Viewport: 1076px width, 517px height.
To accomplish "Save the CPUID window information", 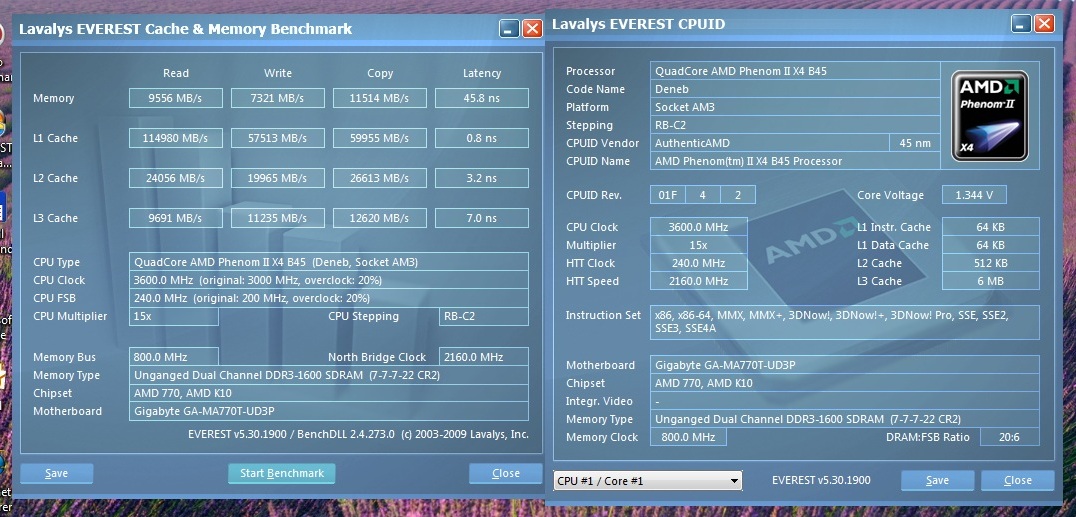I will 937,480.
